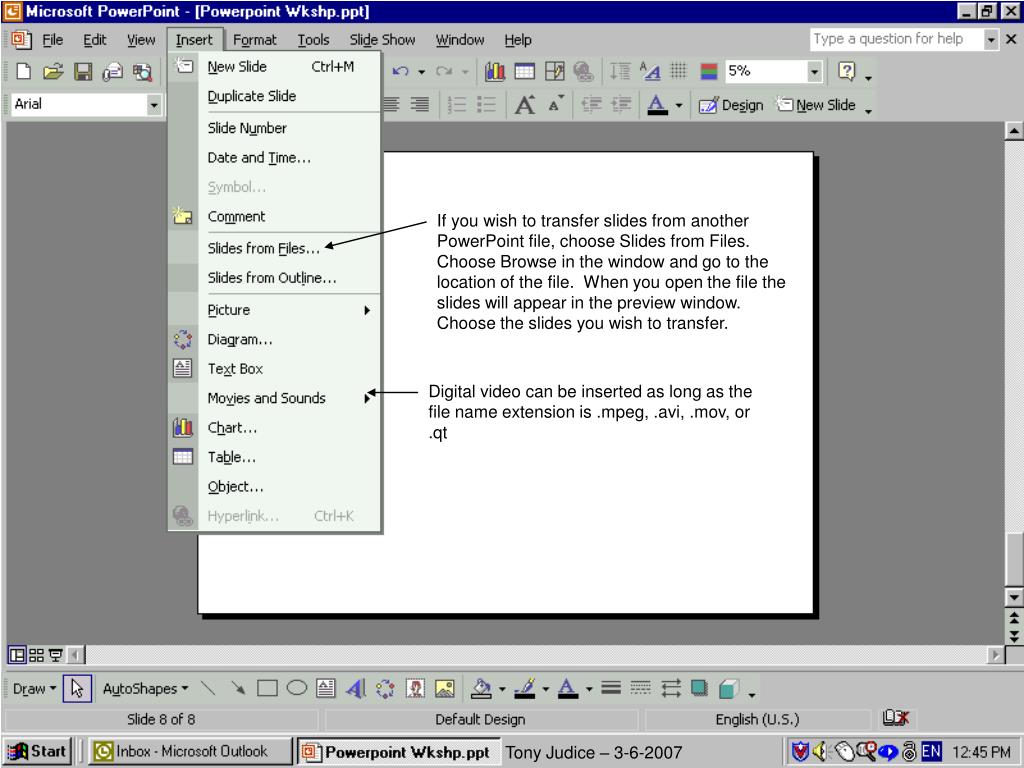Viewport: 1024px width, 768px height.
Task: Click the Decrease Indent icon
Action: point(592,104)
